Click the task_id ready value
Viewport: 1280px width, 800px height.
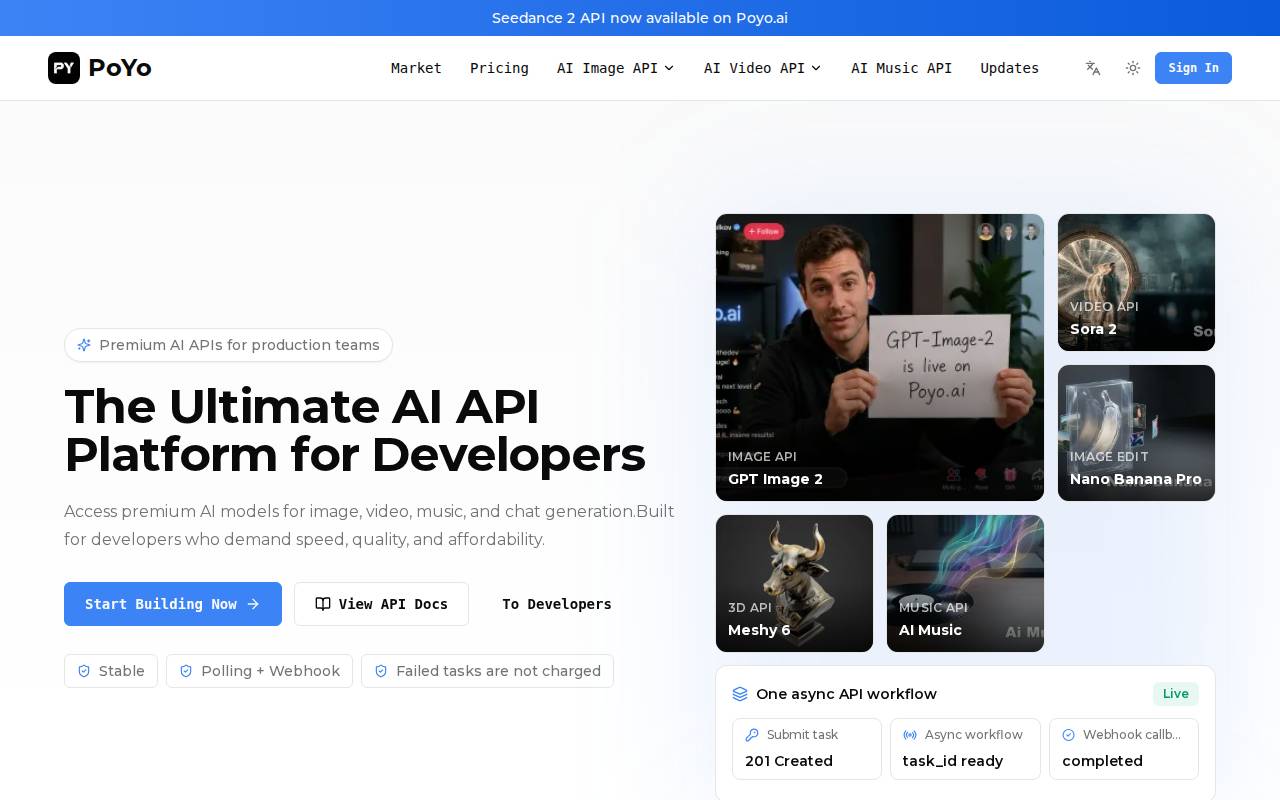952,761
